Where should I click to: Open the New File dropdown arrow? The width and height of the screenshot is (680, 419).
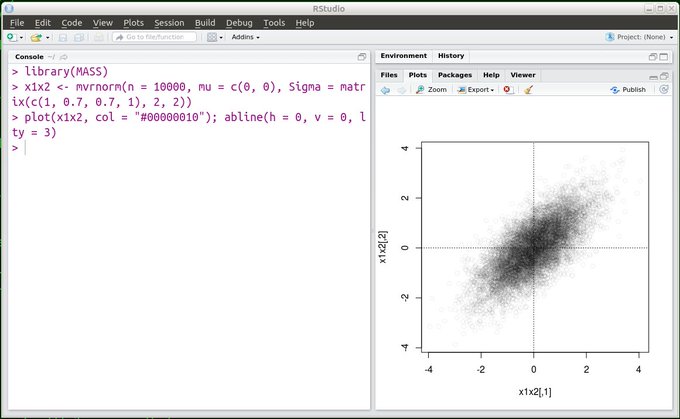21,38
